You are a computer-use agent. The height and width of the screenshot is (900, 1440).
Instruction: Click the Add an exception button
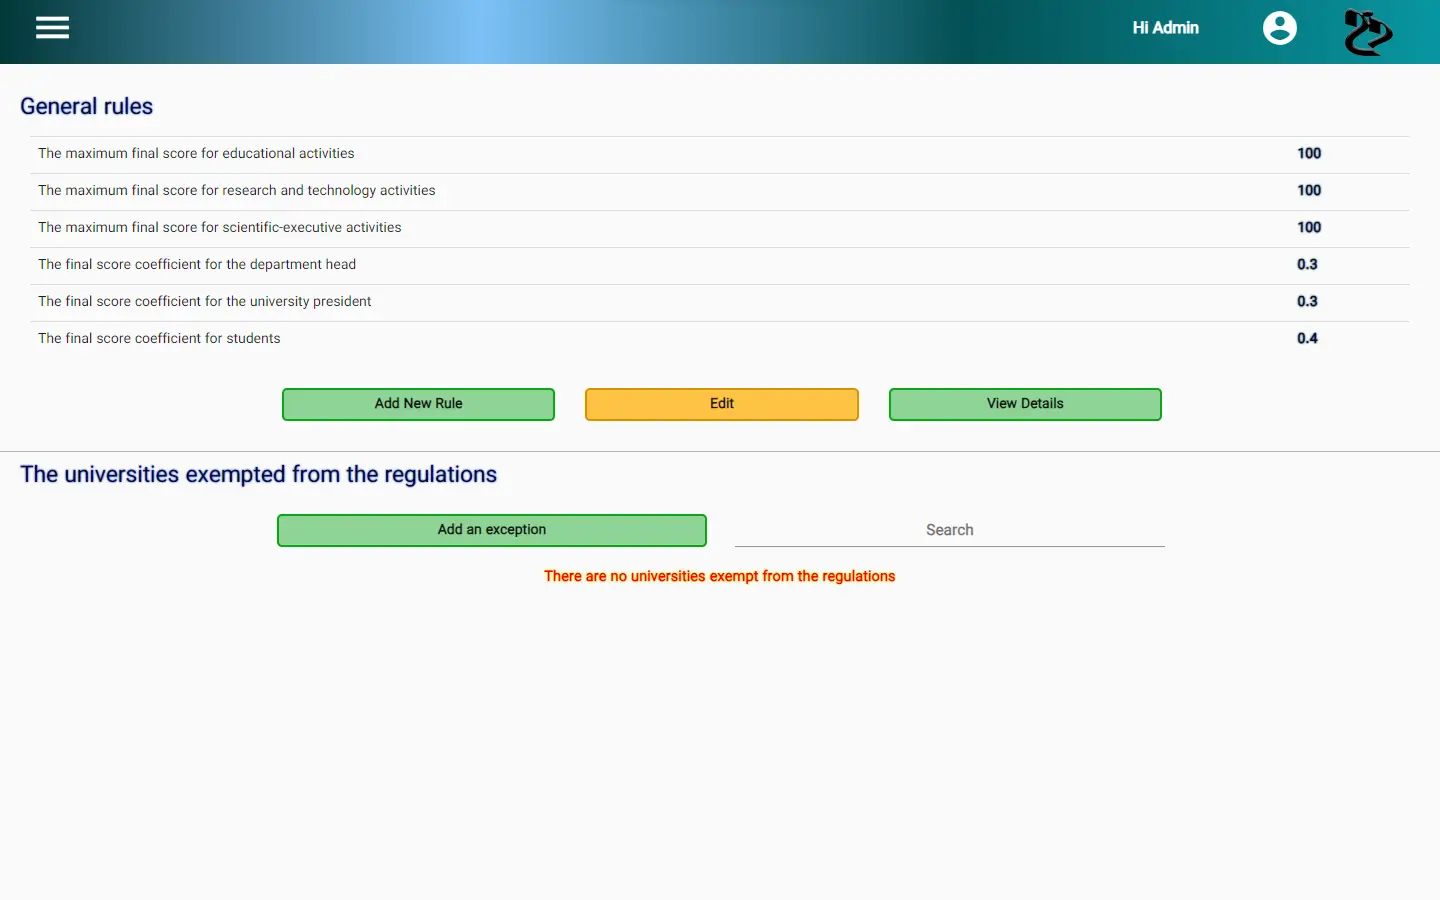tap(492, 530)
